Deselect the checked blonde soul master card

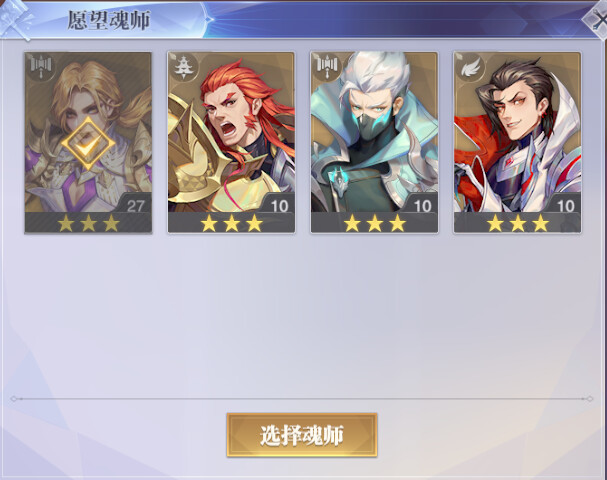(x=88, y=143)
